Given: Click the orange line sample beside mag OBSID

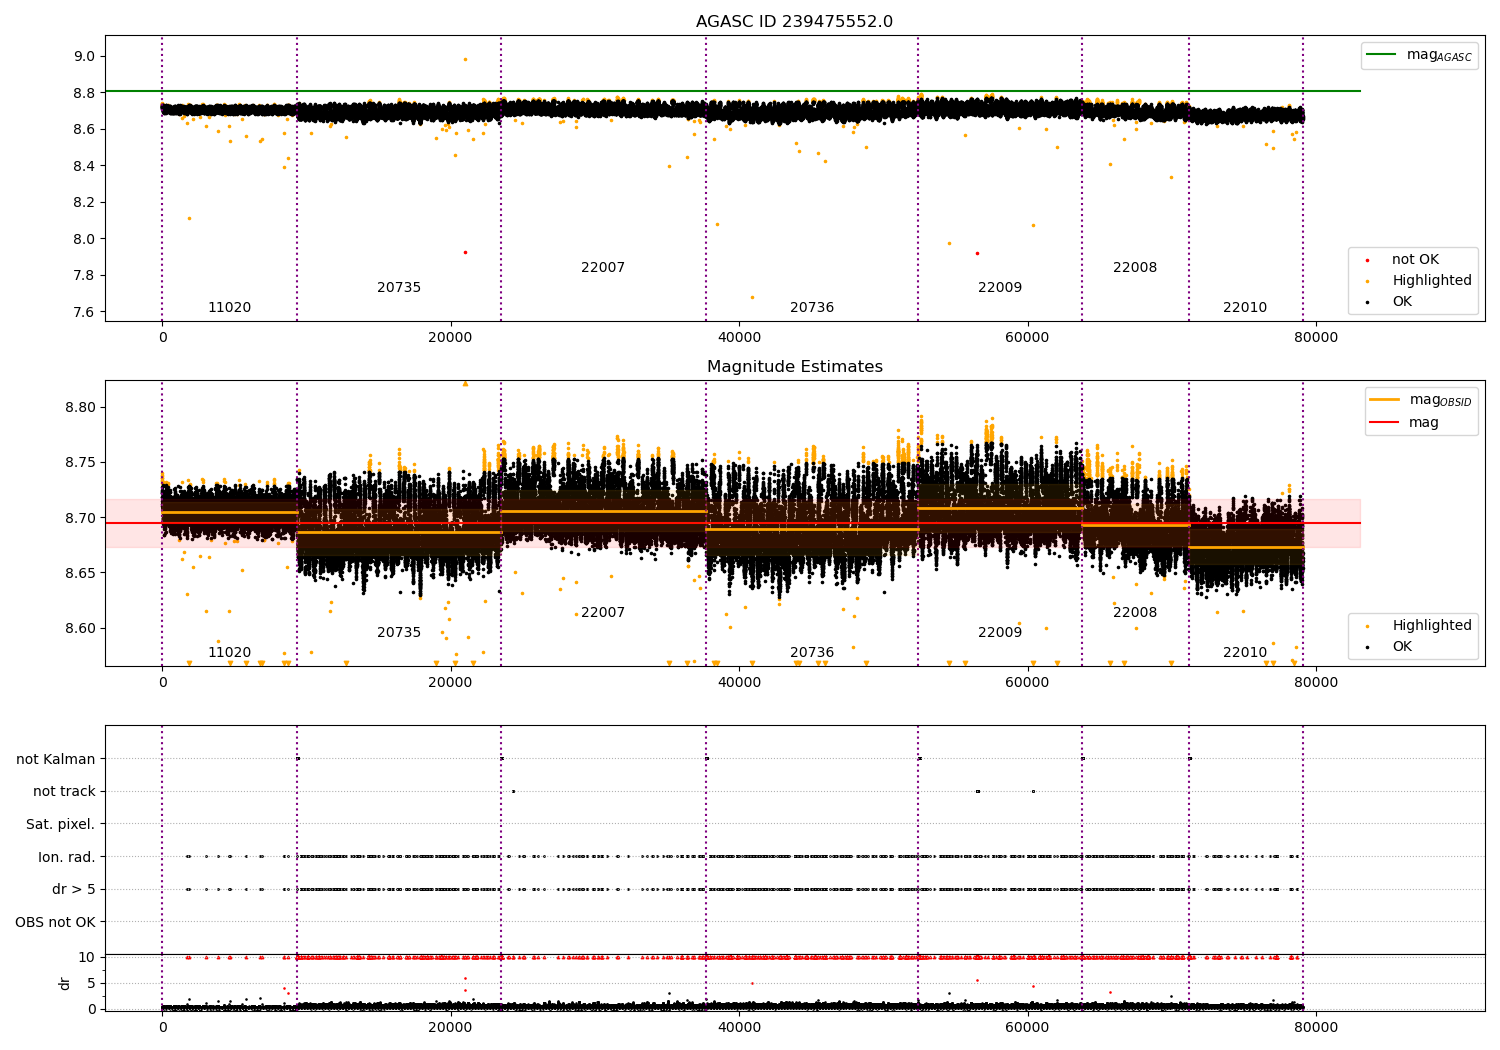Looking at the screenshot, I should [1385, 400].
